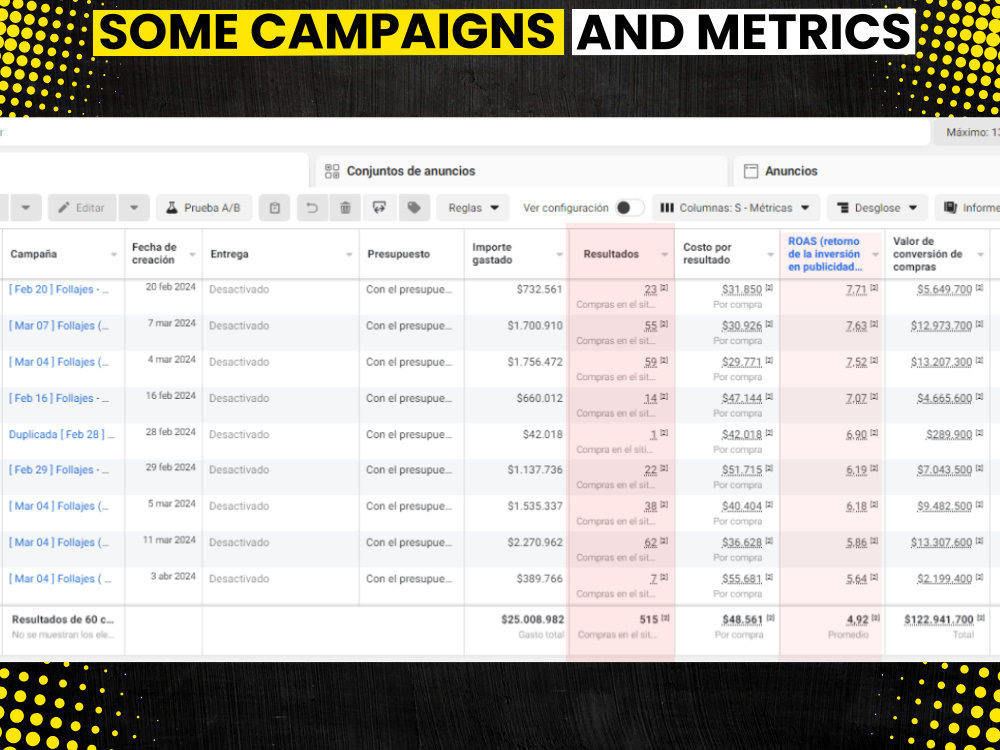Click the Máximo date range button
Screen dimensions: 1000x750
[967, 133]
